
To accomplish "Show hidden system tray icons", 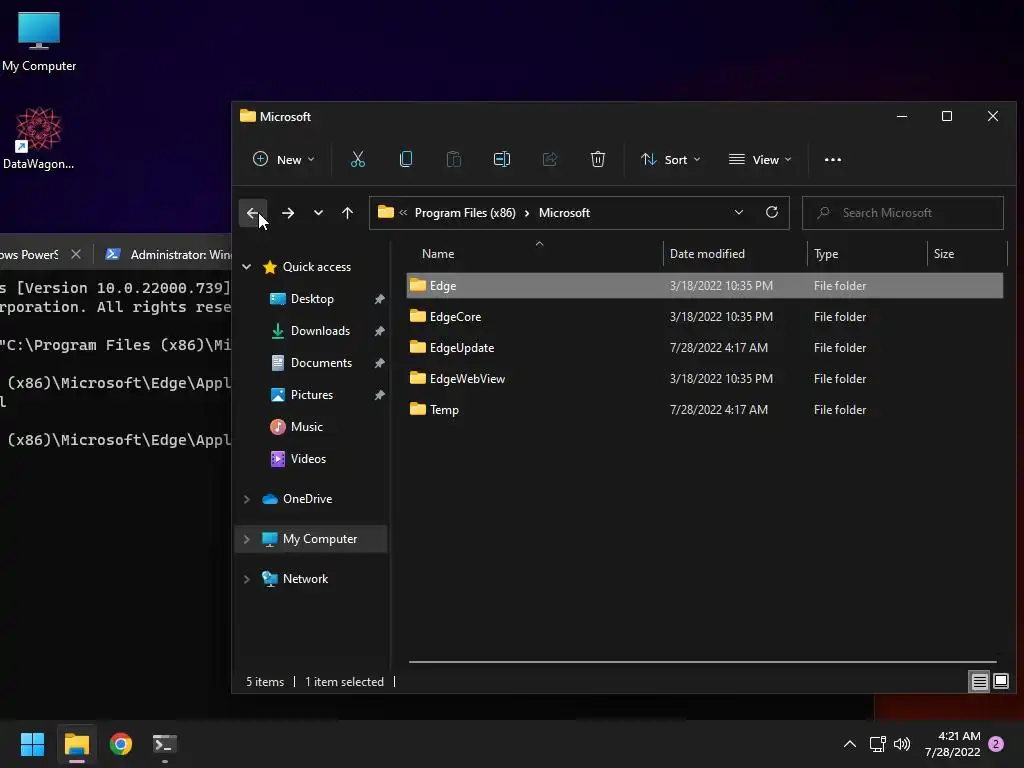I will (x=850, y=744).
